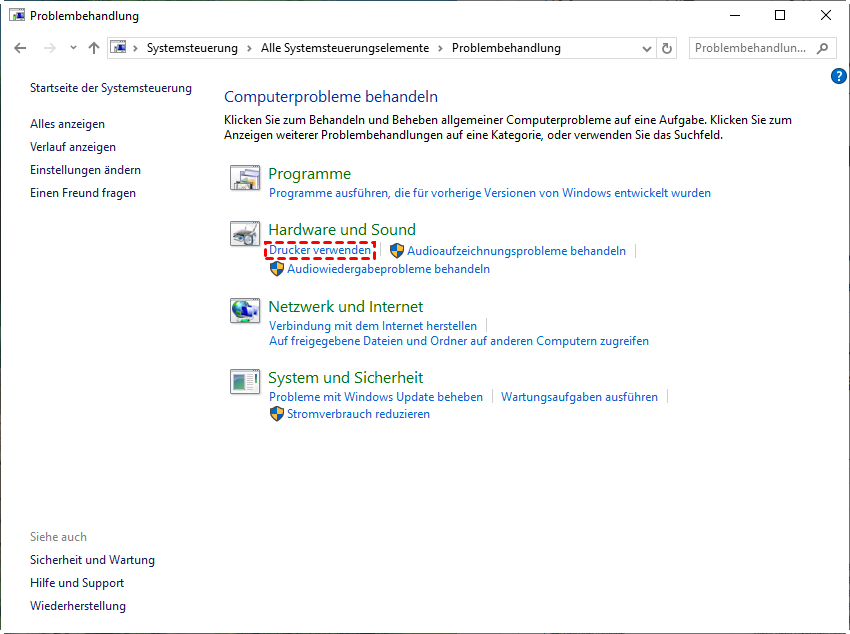Open Programme category heading
The height and width of the screenshot is (634, 850).
[310, 174]
